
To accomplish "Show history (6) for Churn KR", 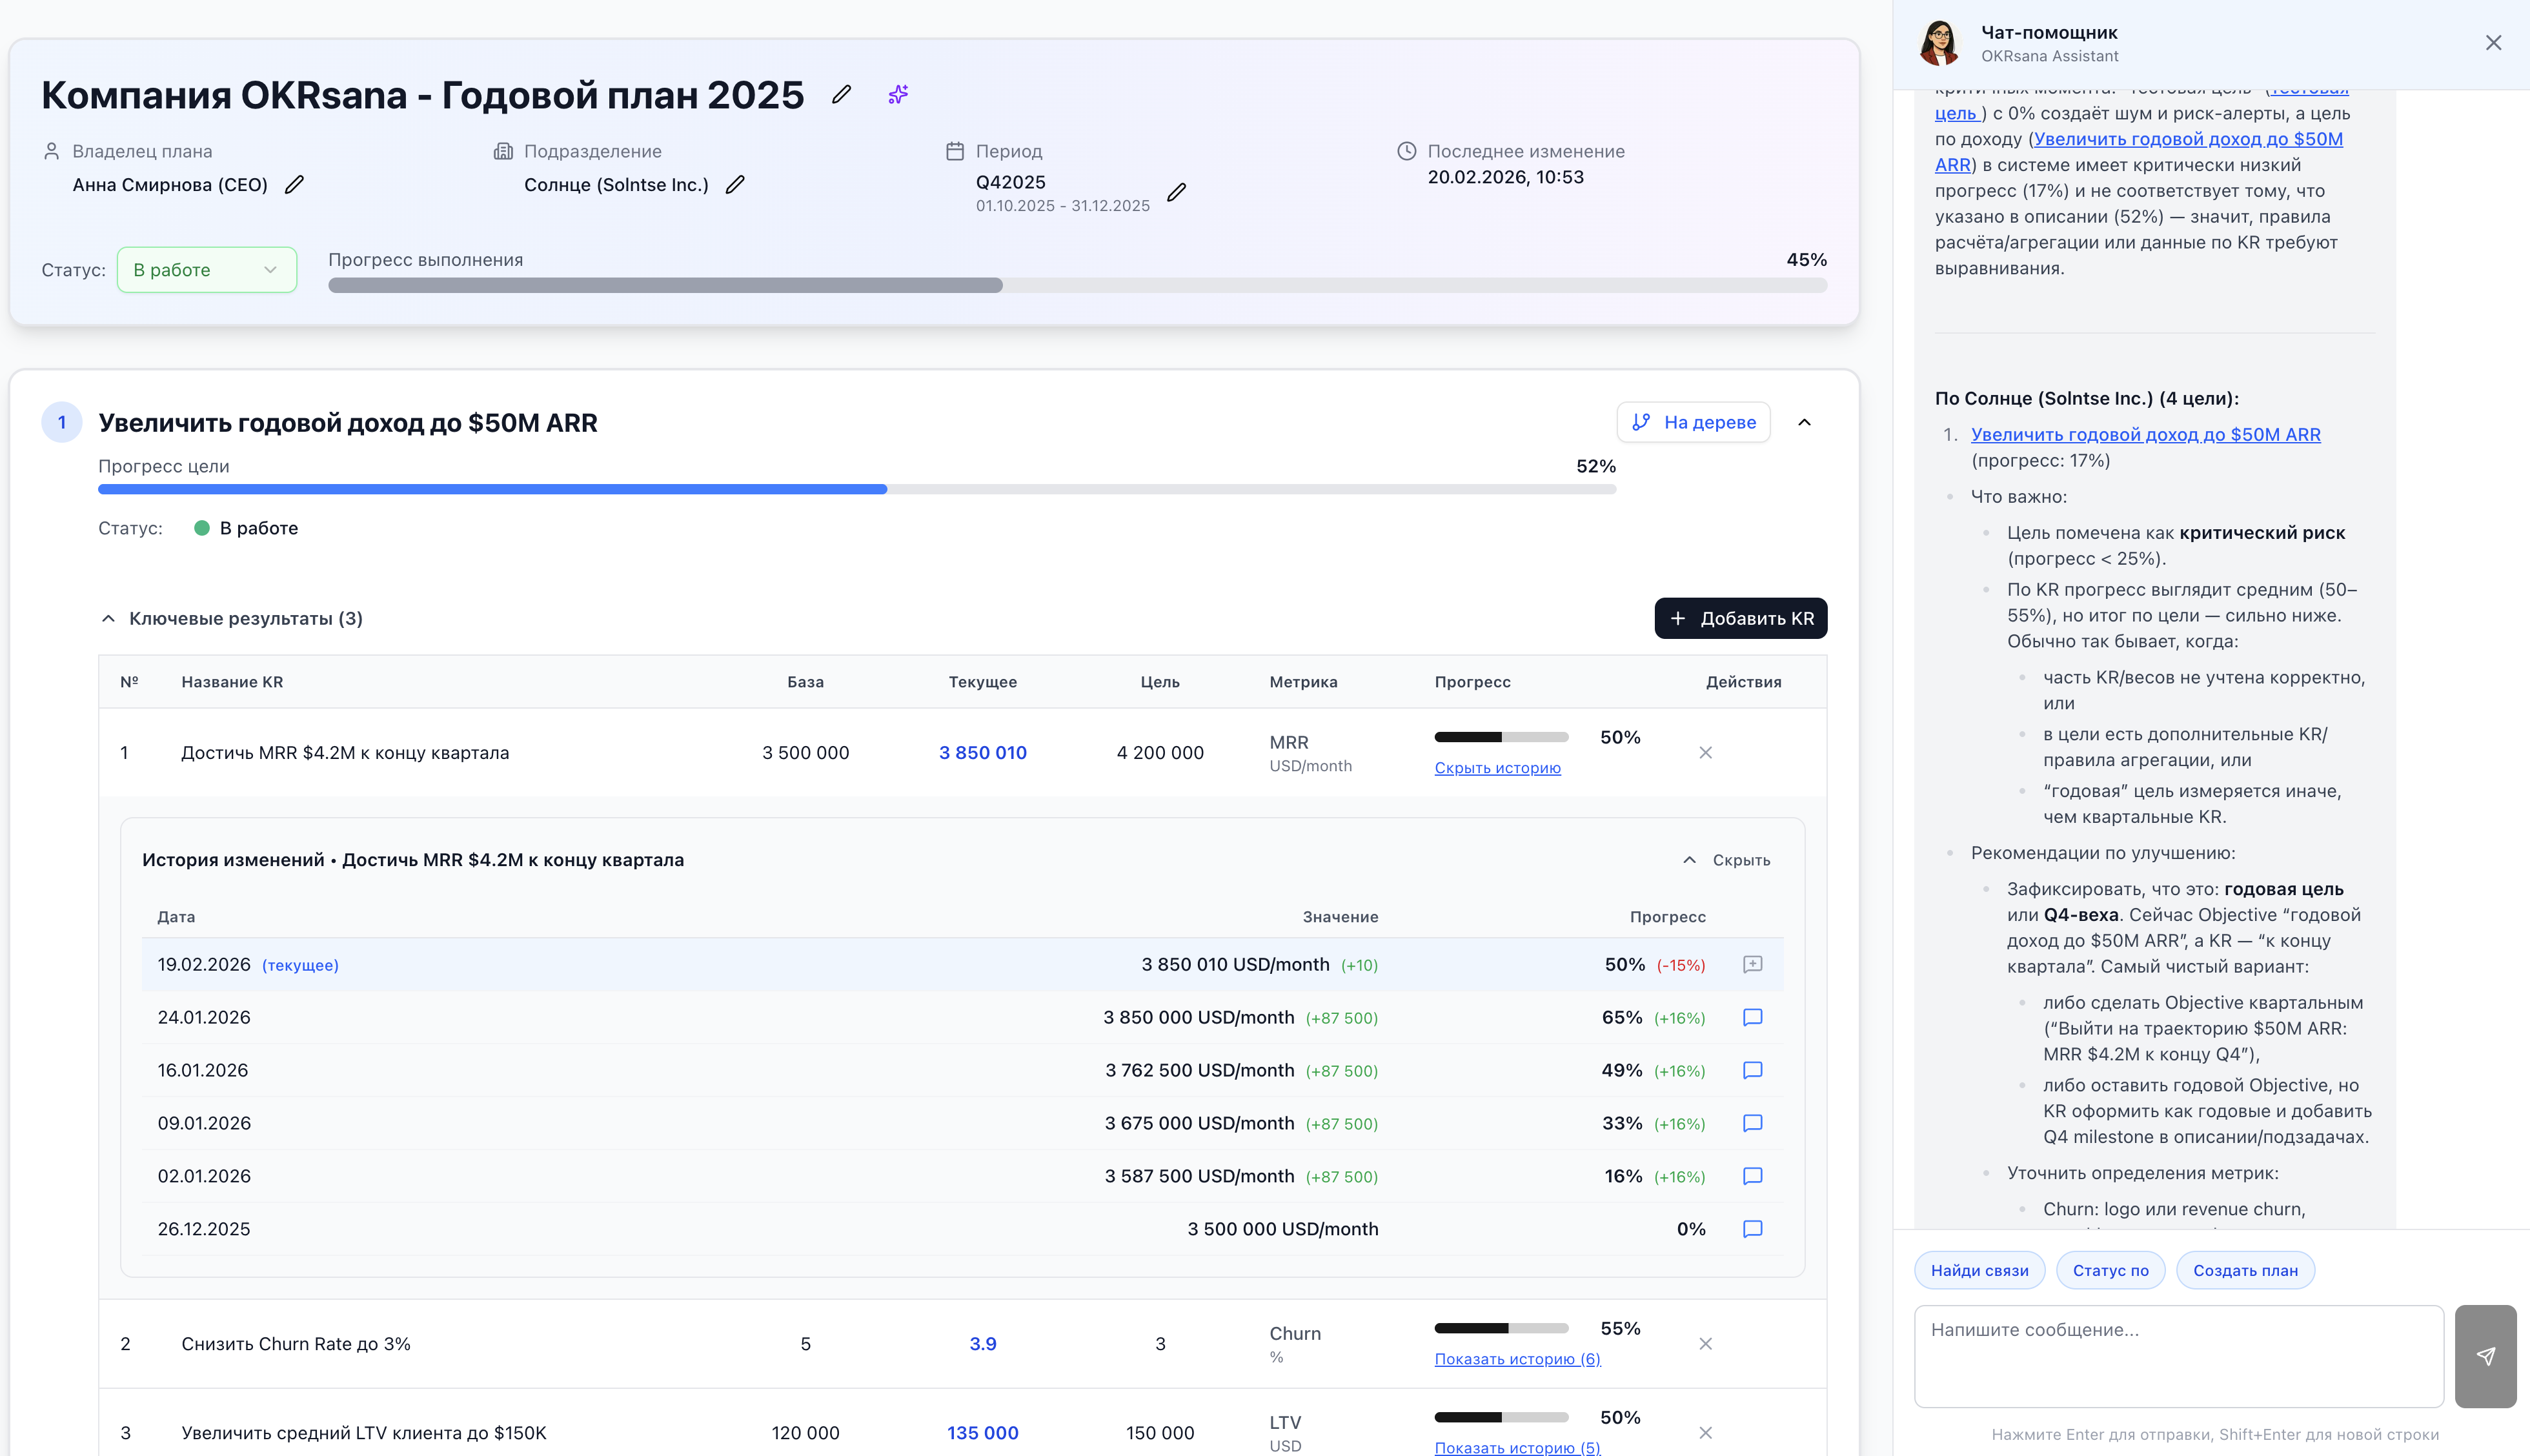I will [x=1516, y=1359].
